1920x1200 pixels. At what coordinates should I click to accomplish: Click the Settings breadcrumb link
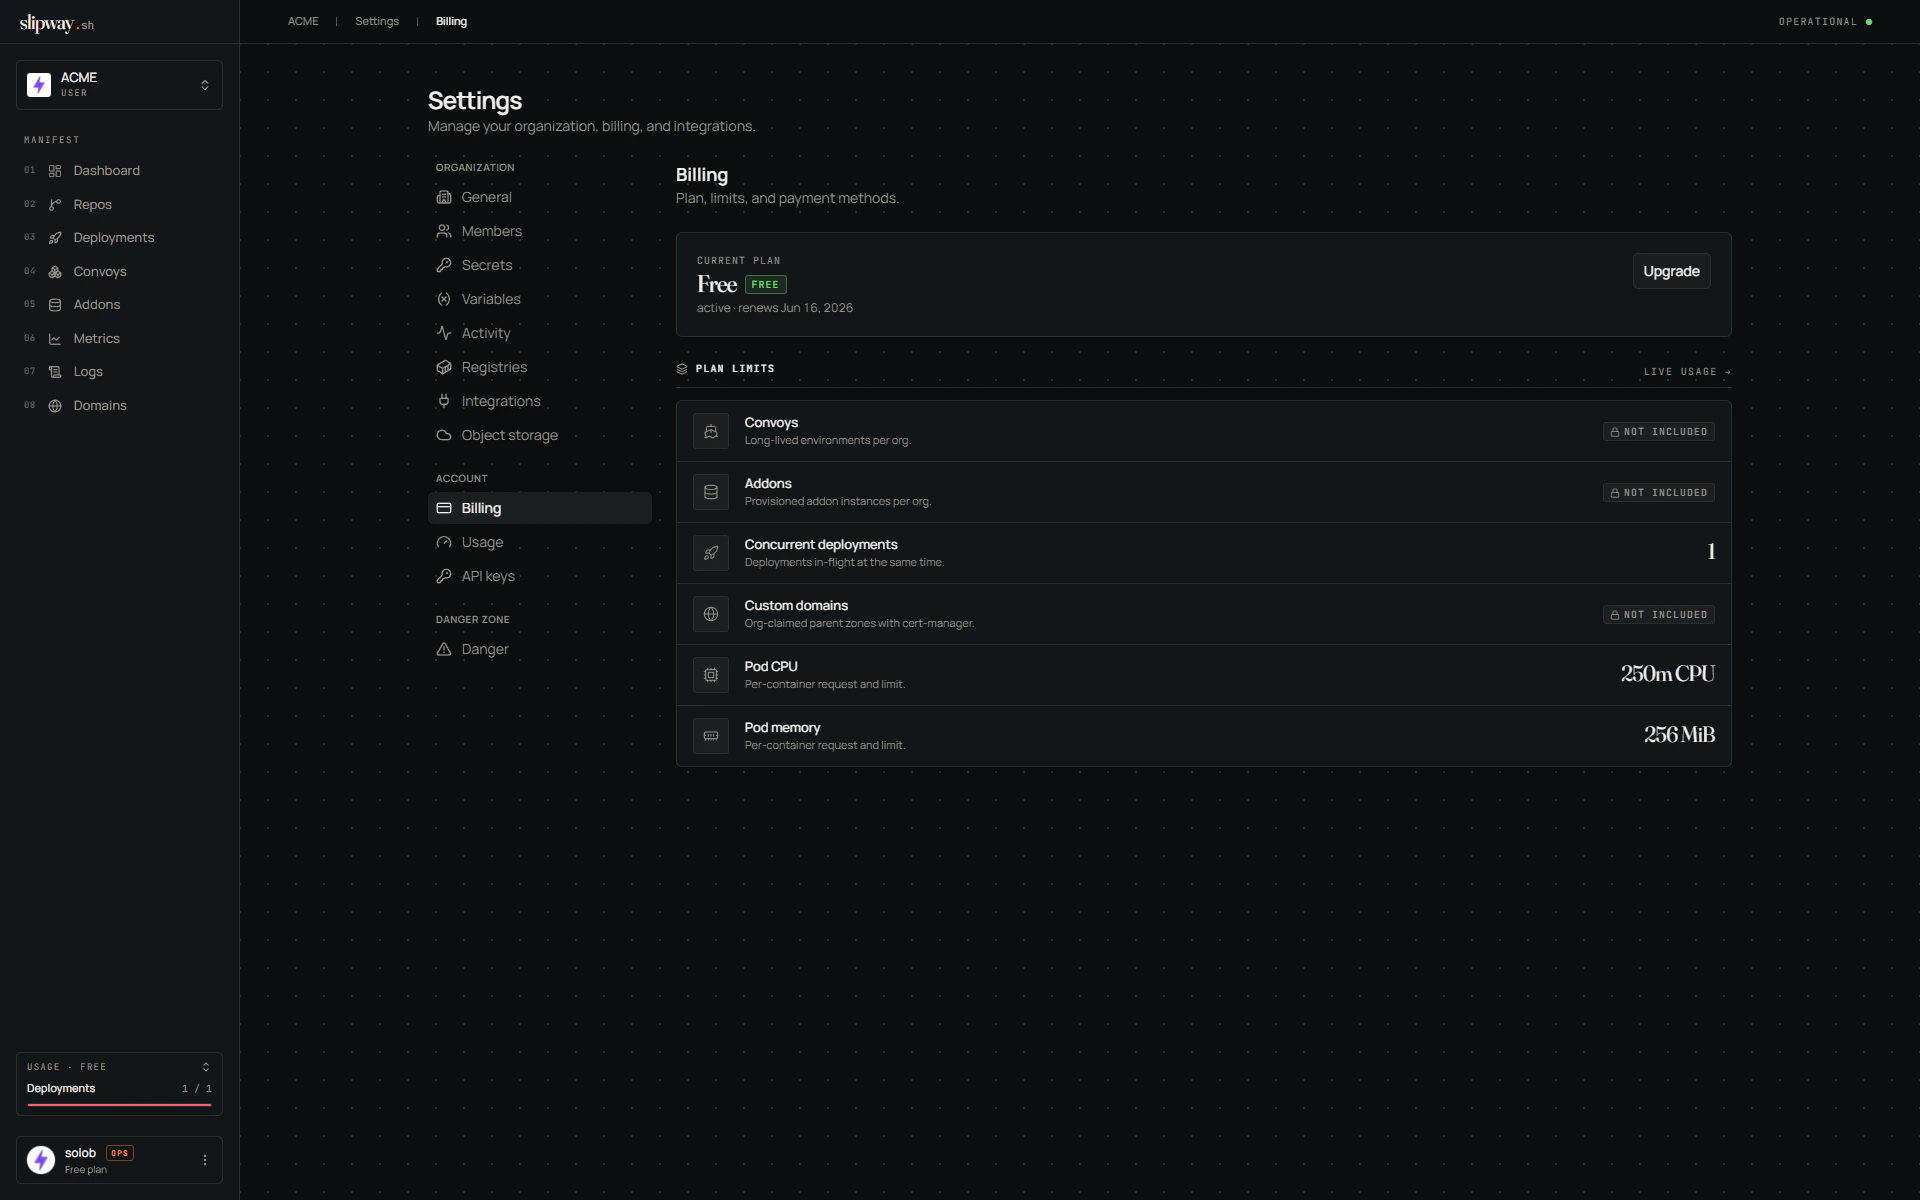377,21
